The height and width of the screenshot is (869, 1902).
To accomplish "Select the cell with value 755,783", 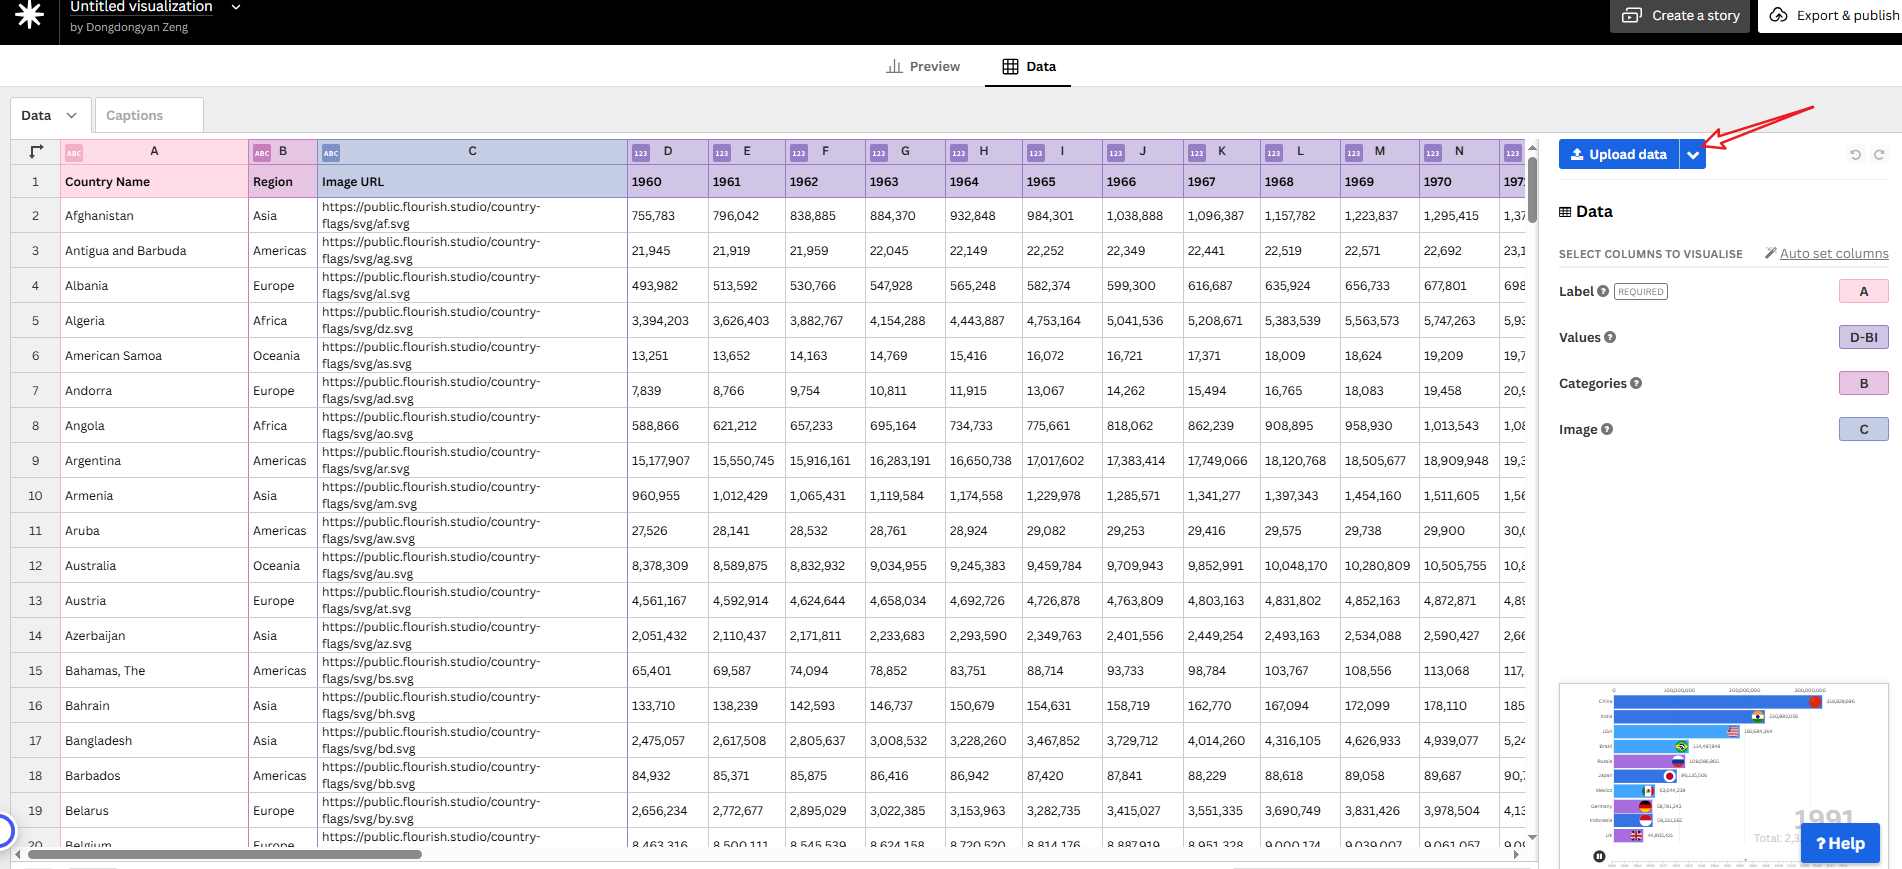I will pos(668,216).
